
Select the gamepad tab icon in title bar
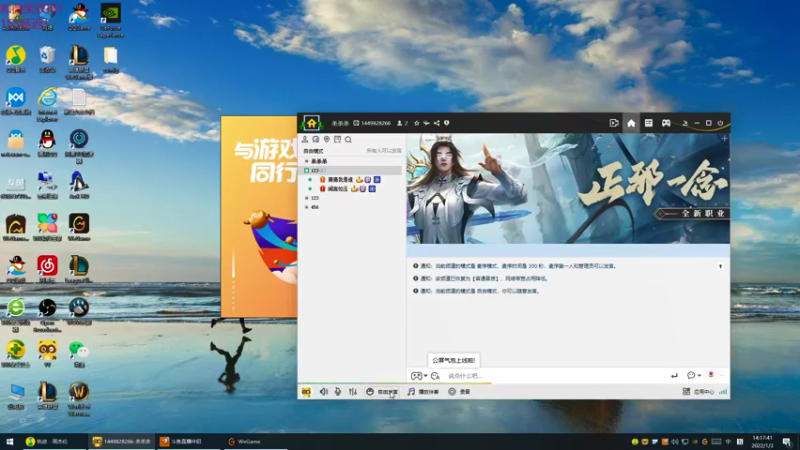[666, 123]
